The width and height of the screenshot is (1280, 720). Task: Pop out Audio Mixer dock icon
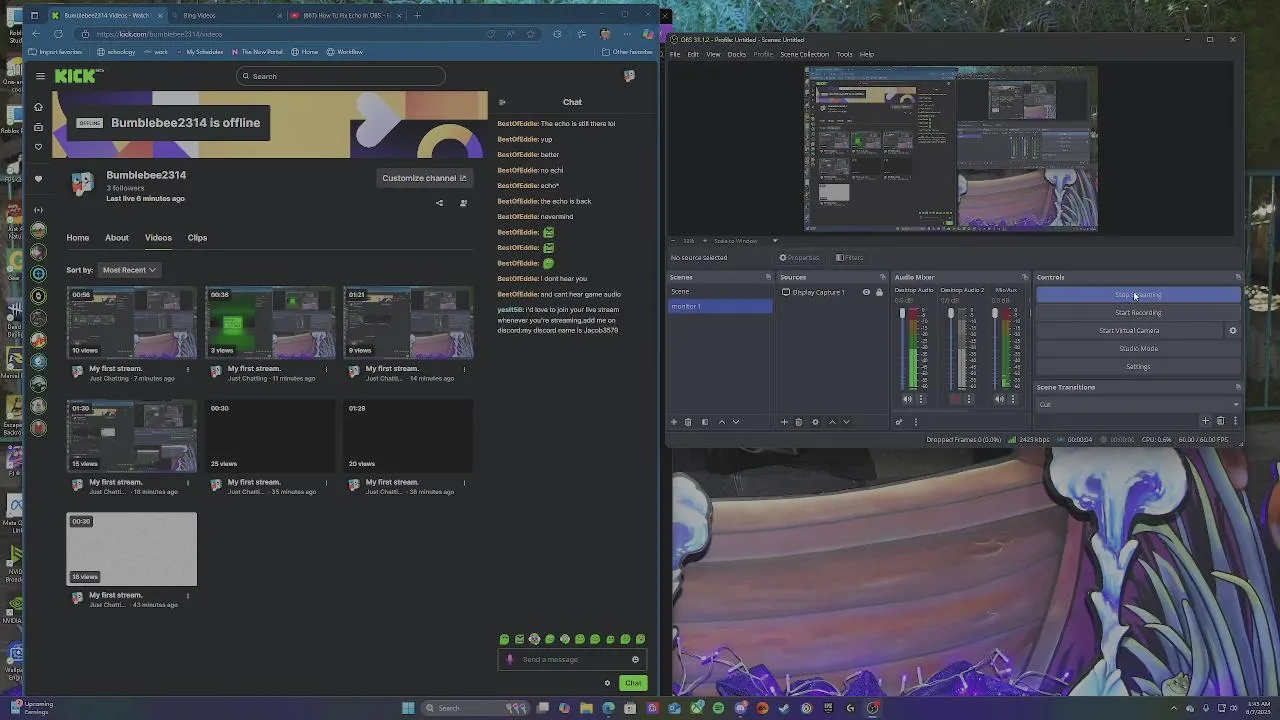click(1024, 277)
